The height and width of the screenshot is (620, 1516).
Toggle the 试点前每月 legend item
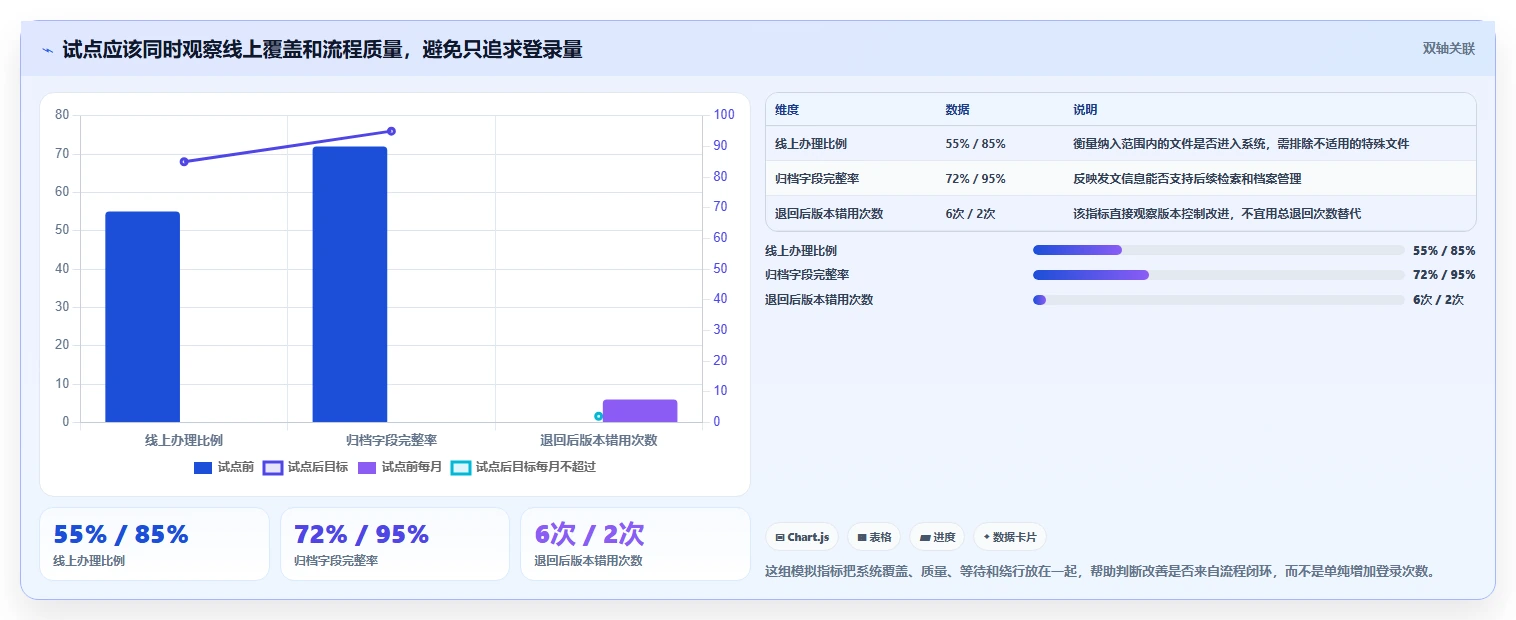pyautogui.click(x=400, y=467)
